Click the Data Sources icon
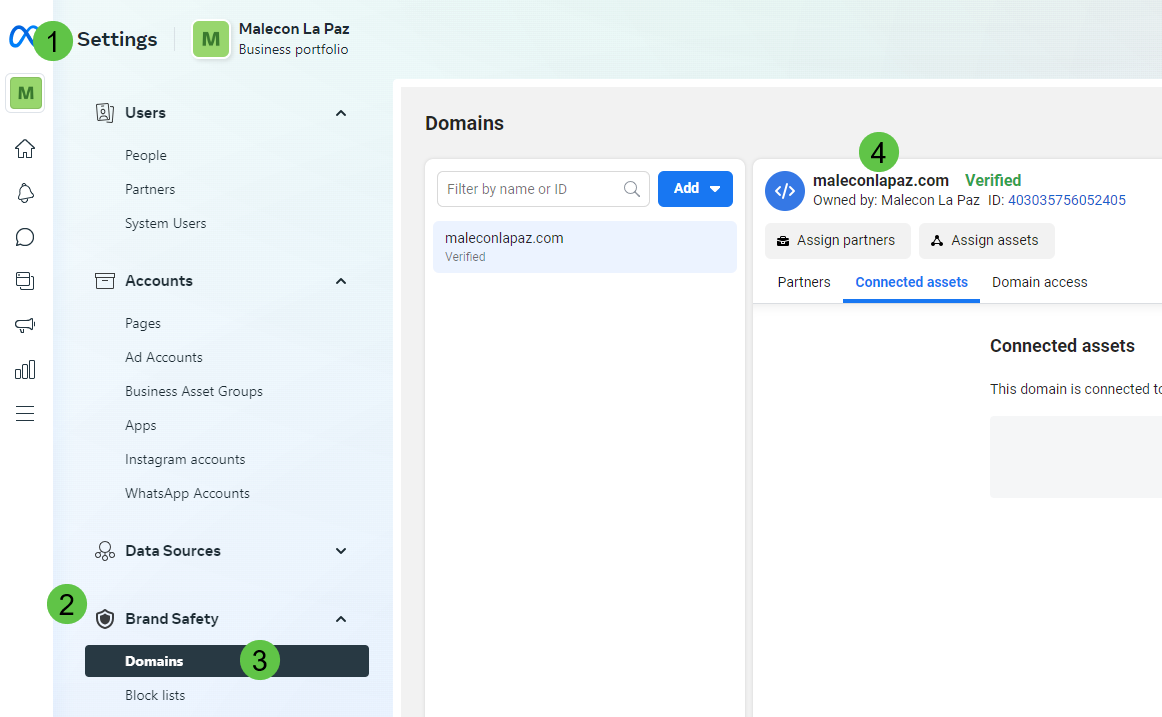This screenshot has height=717, width=1162. click(x=104, y=550)
